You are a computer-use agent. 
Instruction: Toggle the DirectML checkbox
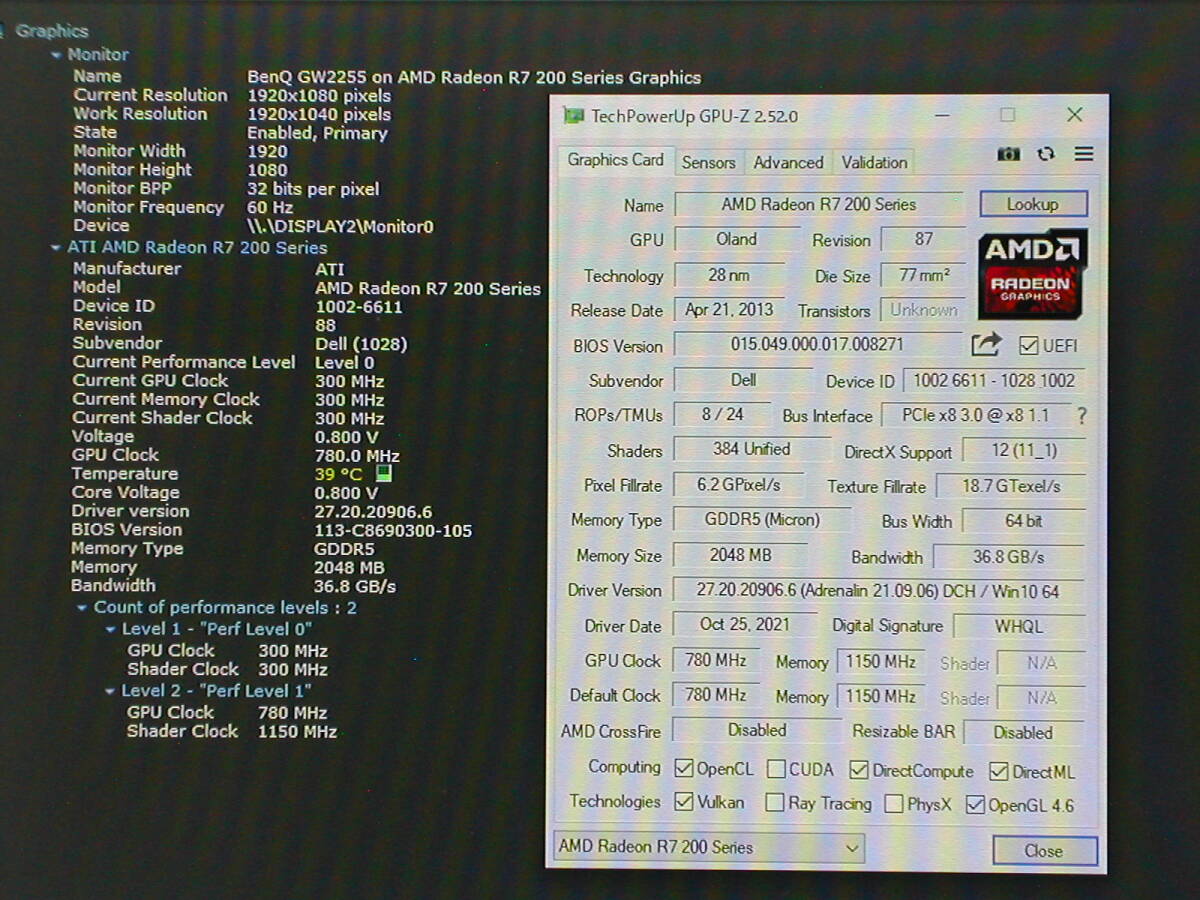[x=998, y=771]
